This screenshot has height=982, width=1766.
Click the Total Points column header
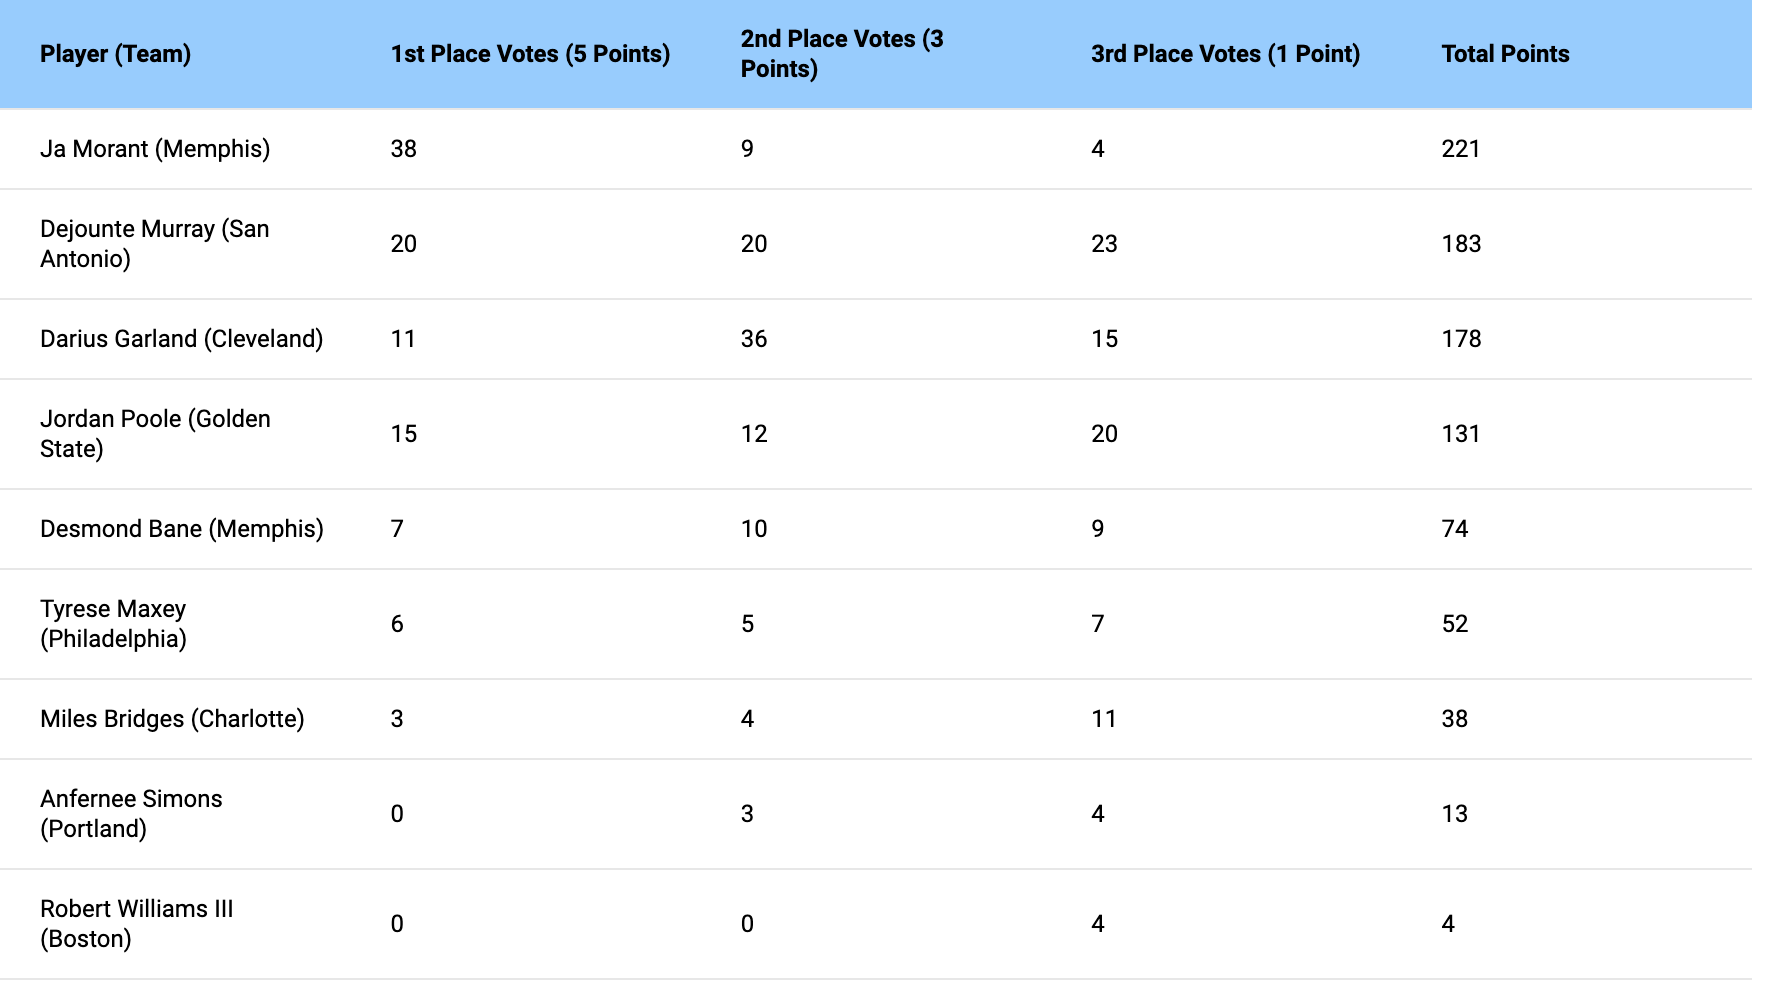pyautogui.click(x=1505, y=54)
